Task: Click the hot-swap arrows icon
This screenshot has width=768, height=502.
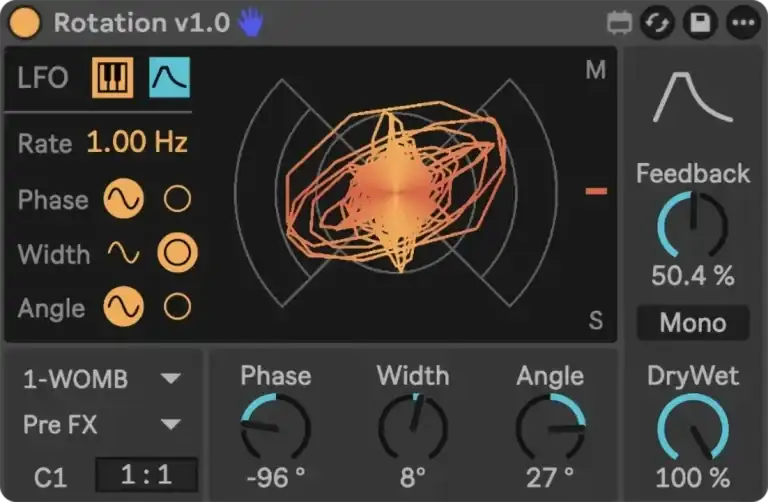Action: (x=657, y=23)
